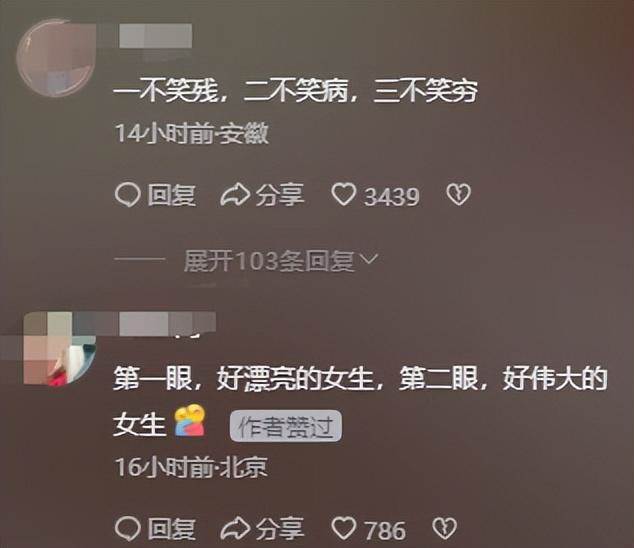Click the reply bubble icon on first comment

coord(128,195)
